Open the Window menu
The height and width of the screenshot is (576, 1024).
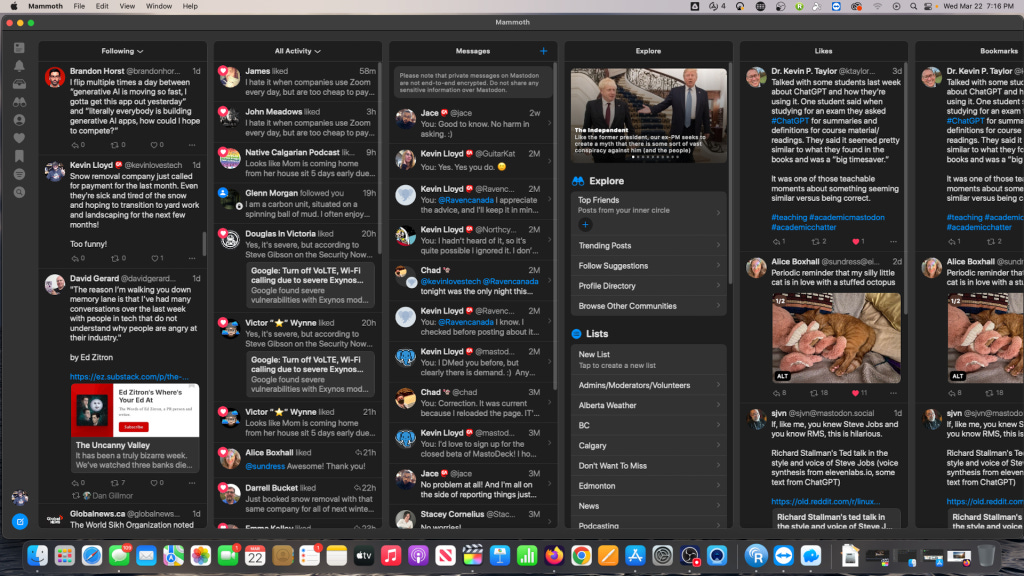[159, 6]
